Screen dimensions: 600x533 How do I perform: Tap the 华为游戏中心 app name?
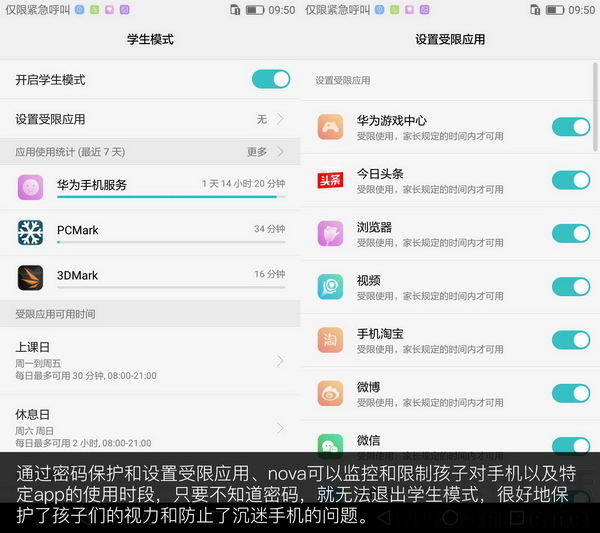pyautogui.click(x=392, y=121)
